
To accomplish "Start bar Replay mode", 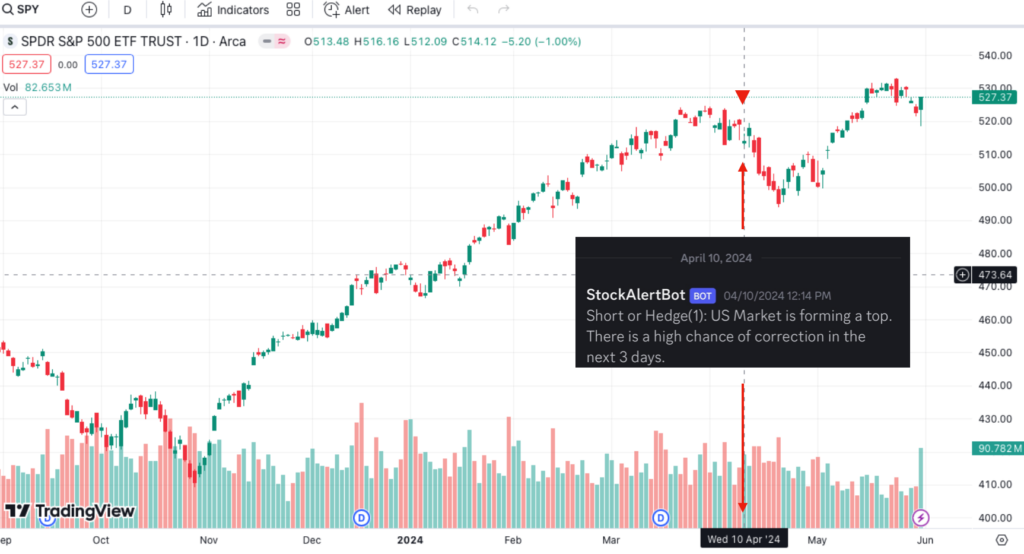I will pos(415,10).
